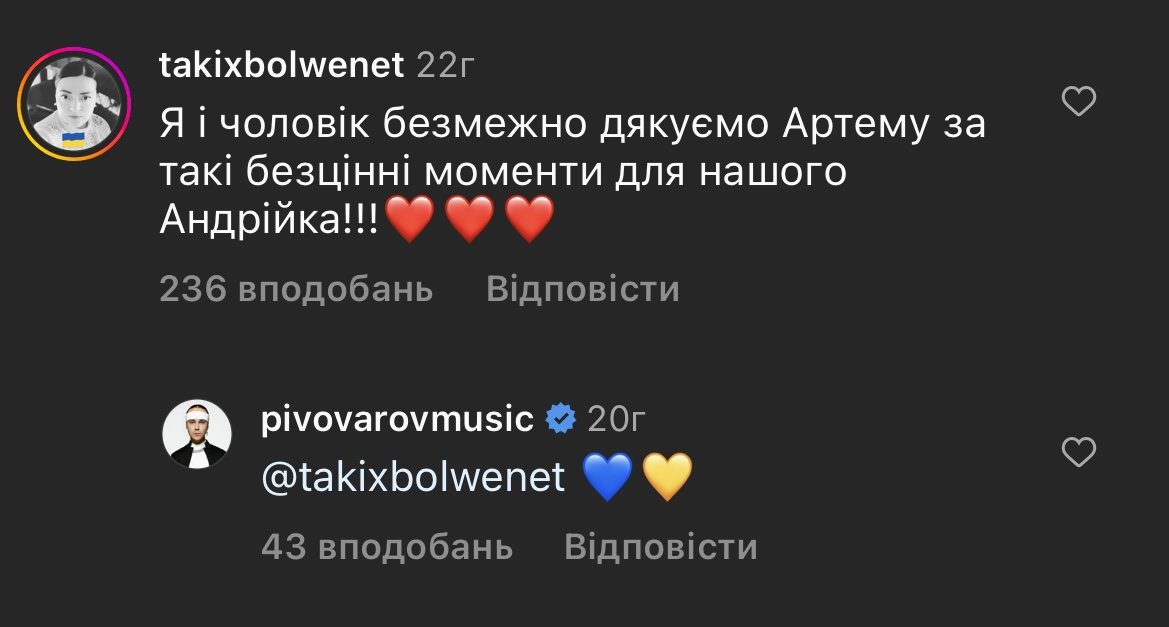The width and height of the screenshot is (1169, 627).
Task: Follow the @takixbolwenet mention in the reply
Action: (x=413, y=477)
